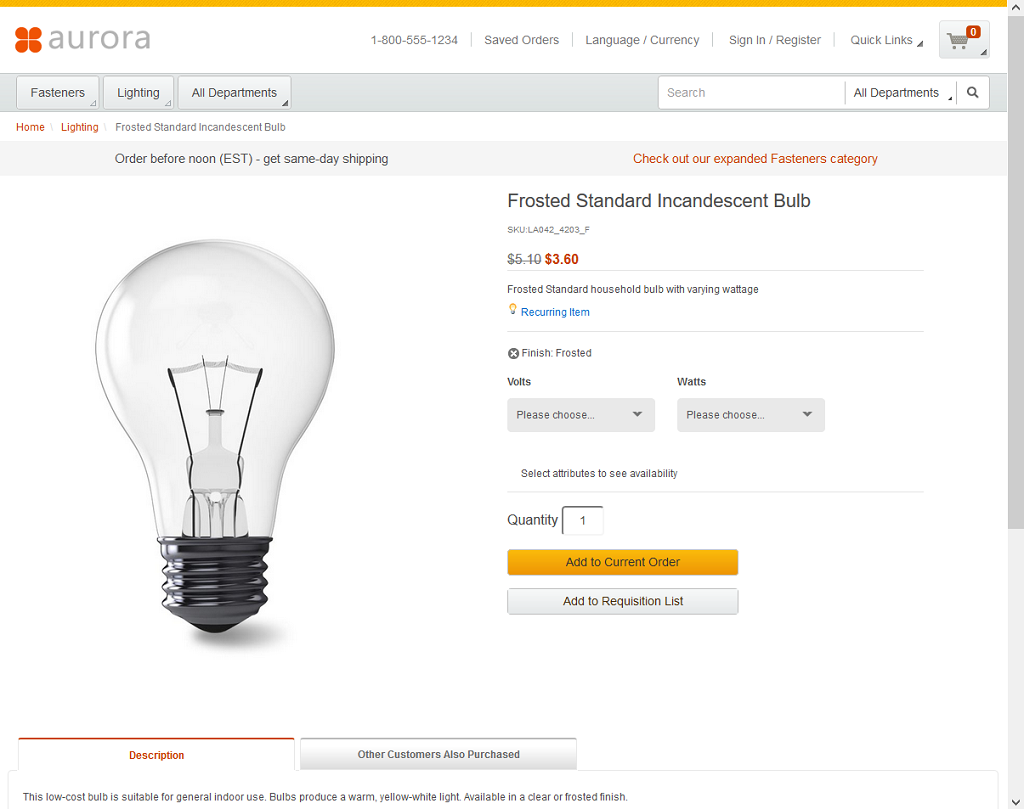The height and width of the screenshot is (809, 1024).
Task: Open the Watts dropdown
Action: coord(751,415)
